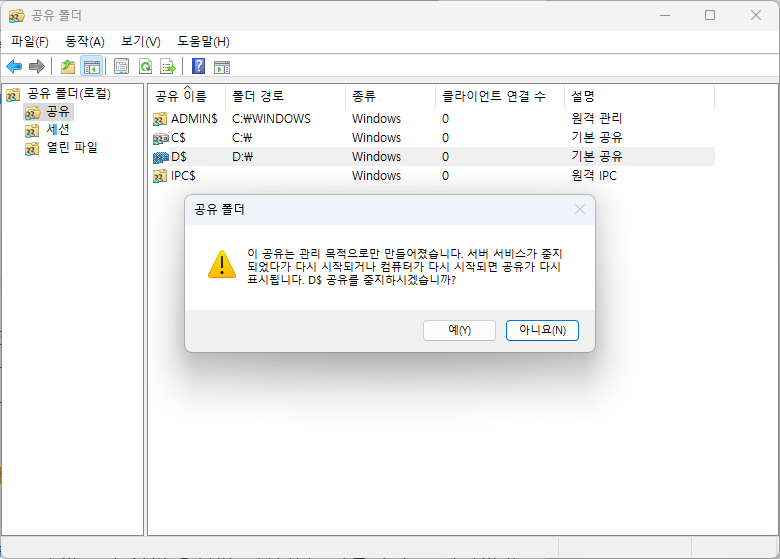Click the Refresh toolbar icon
The width and height of the screenshot is (780, 559).
(145, 66)
